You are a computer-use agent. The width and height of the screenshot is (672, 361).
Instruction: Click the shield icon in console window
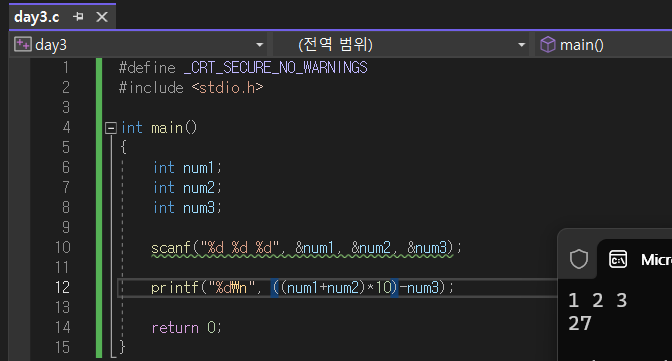pos(579,259)
